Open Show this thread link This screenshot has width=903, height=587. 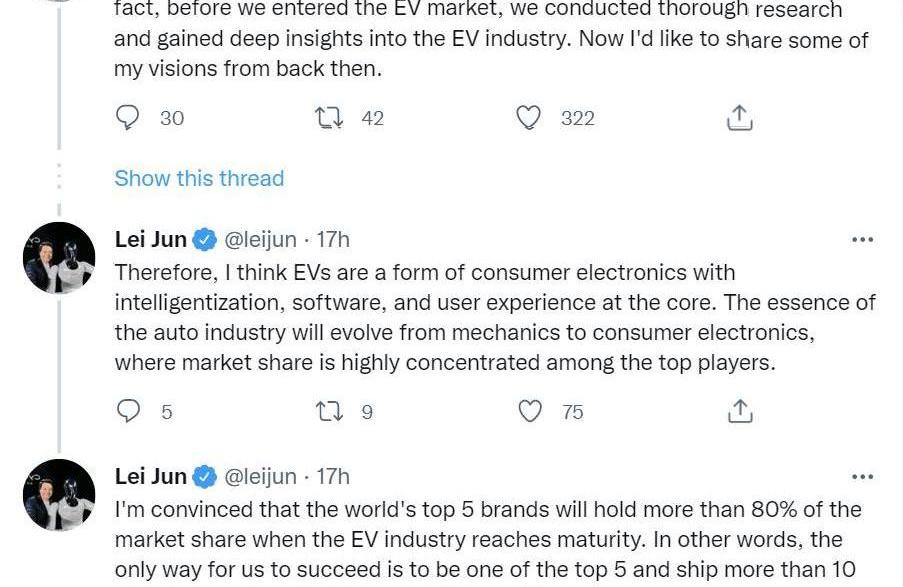pos(199,178)
